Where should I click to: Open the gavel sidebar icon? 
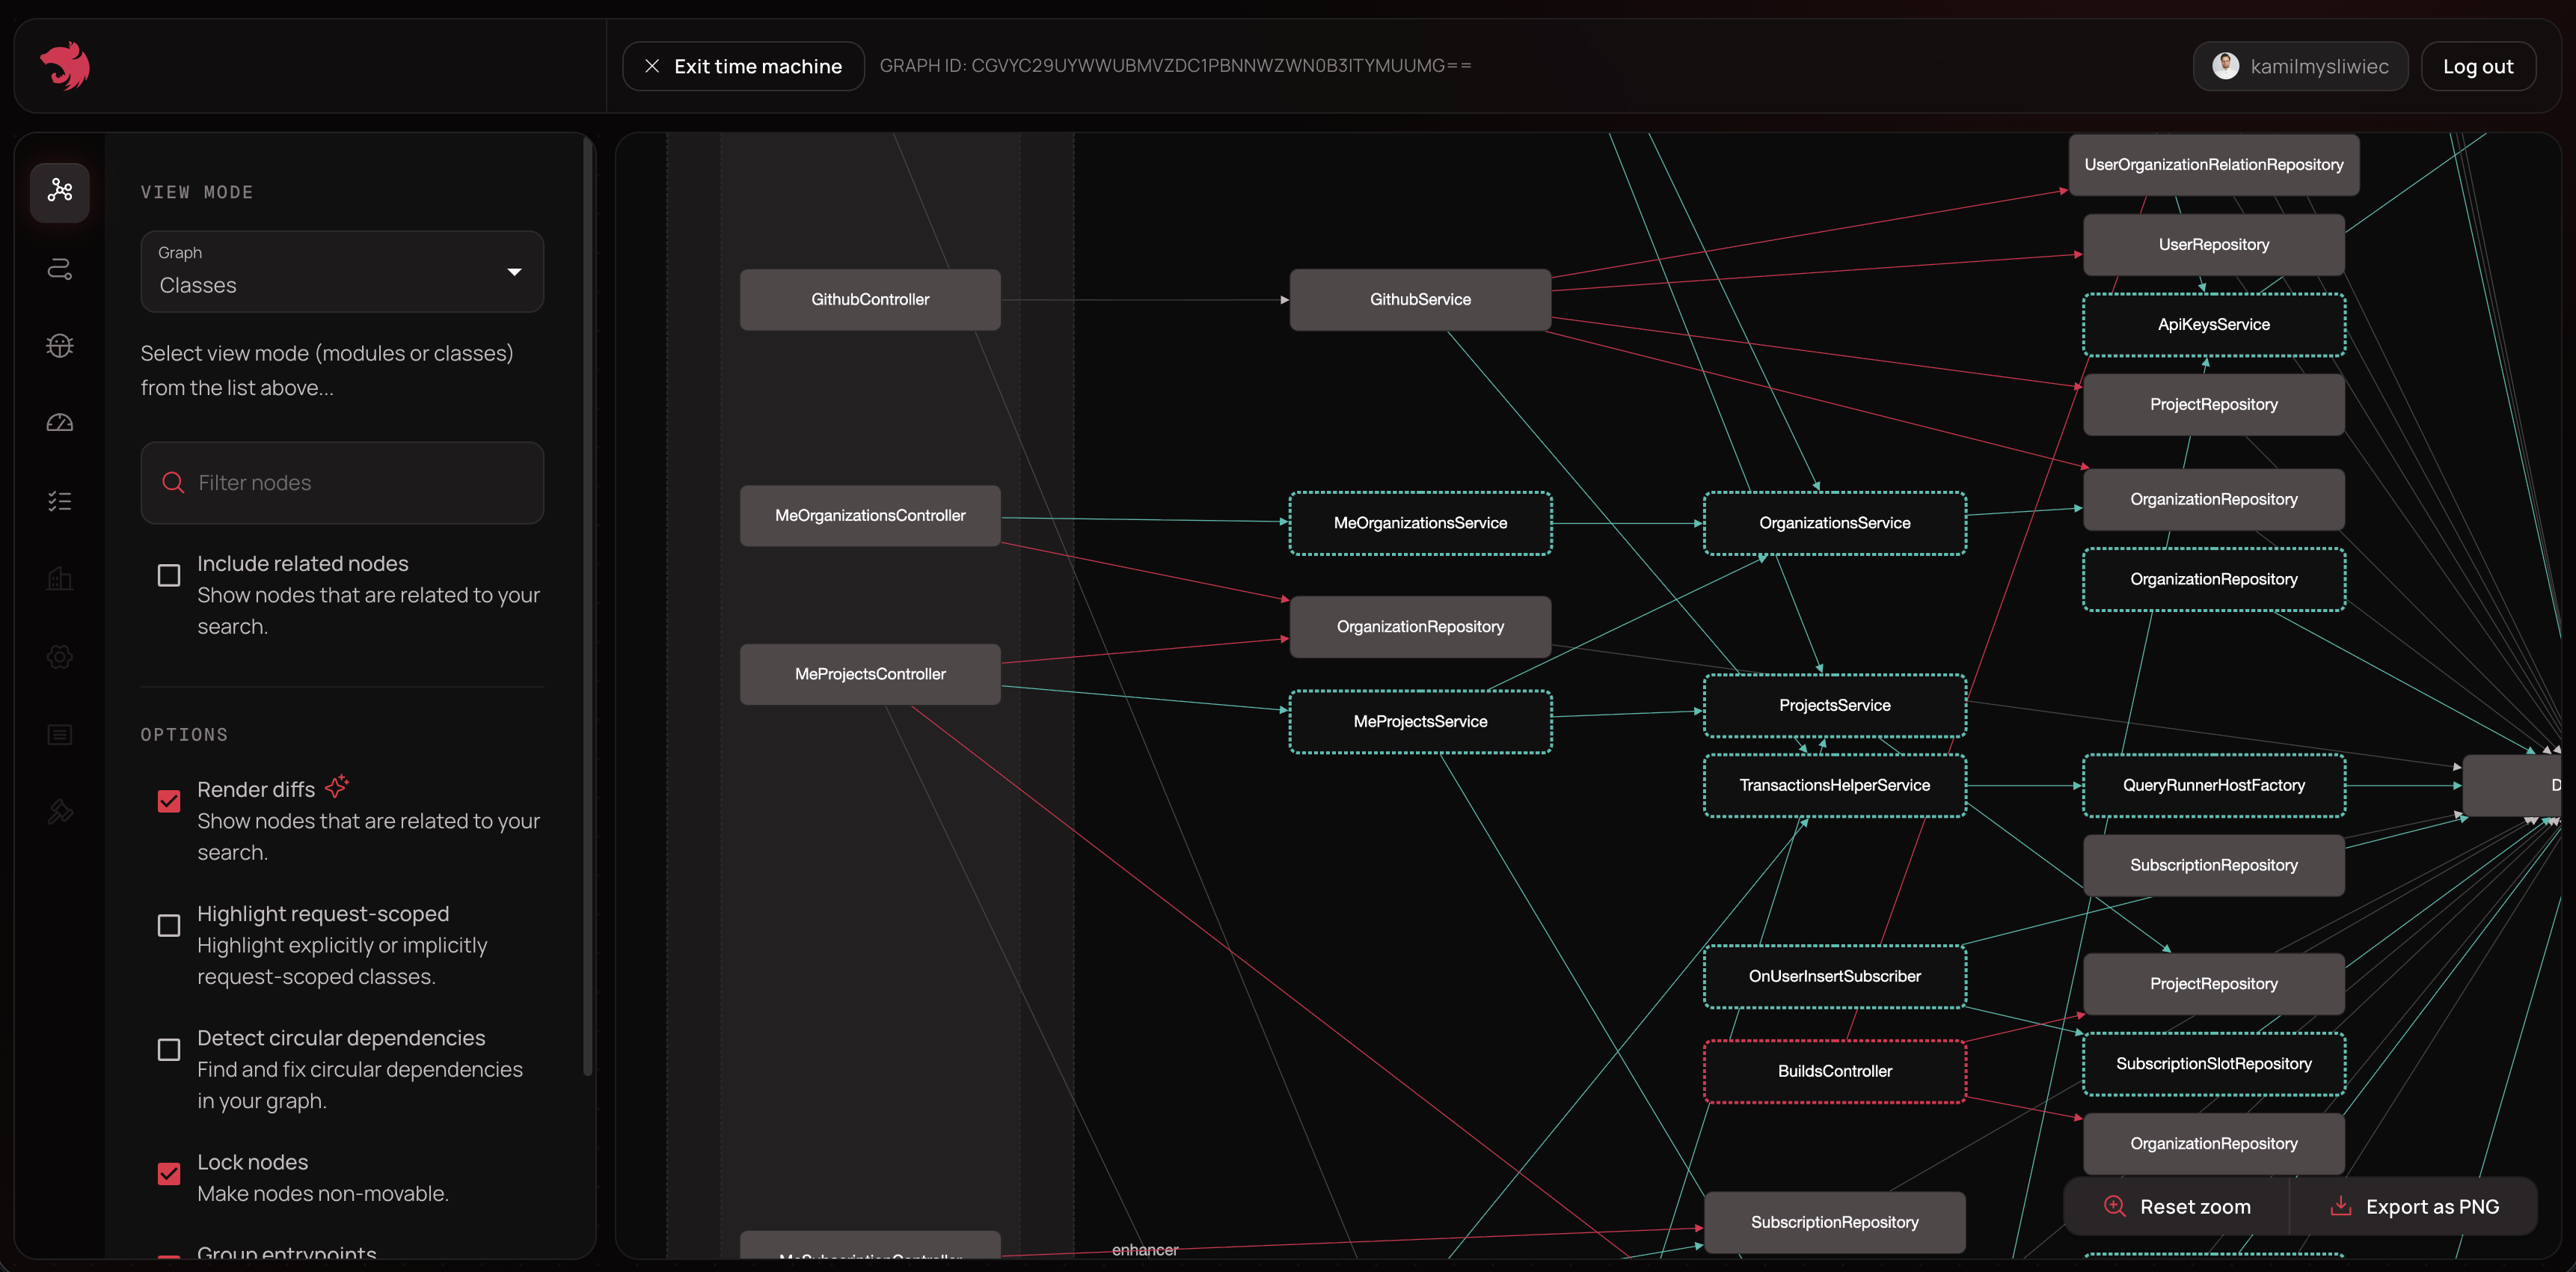(60, 812)
